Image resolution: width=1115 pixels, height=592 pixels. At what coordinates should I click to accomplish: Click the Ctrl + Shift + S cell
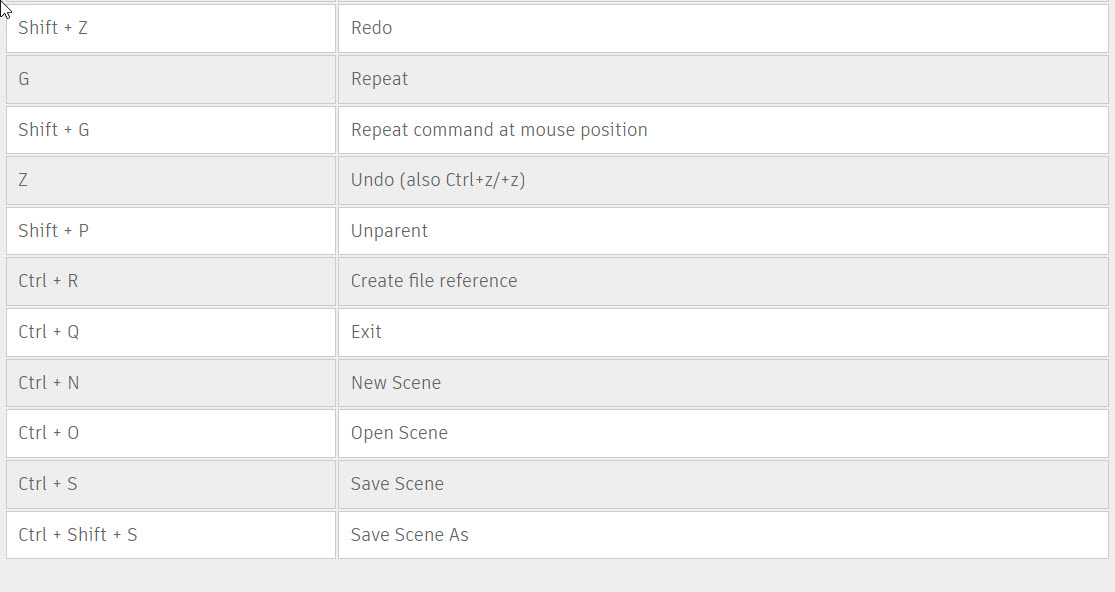[171, 535]
